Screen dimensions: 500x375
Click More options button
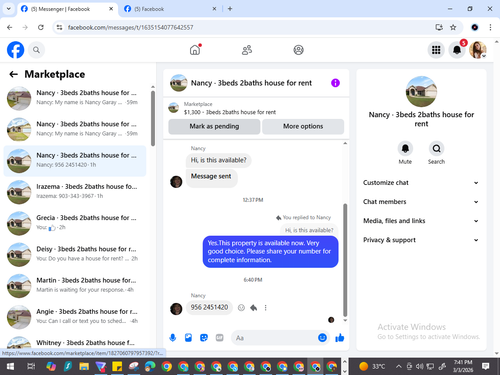coord(303,126)
